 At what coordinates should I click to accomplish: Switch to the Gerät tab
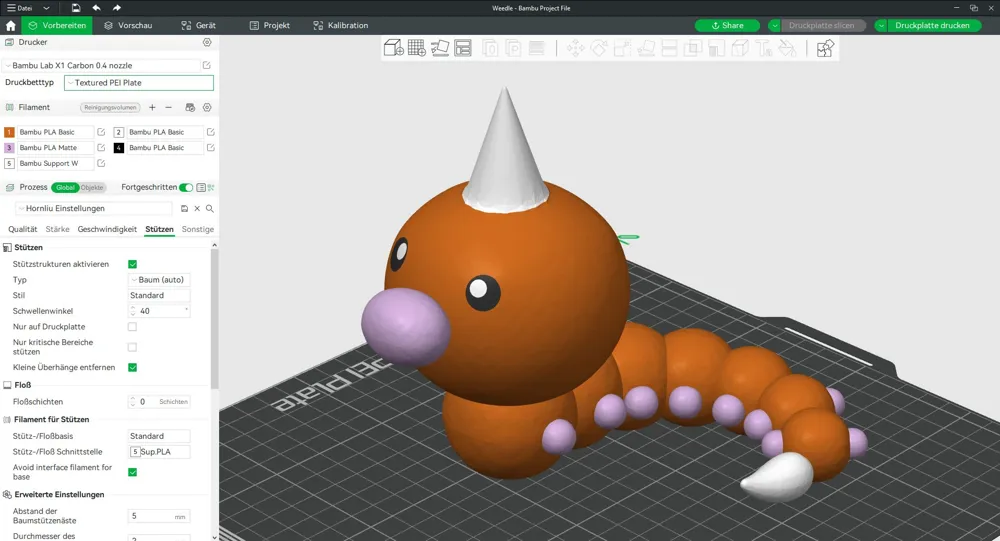click(198, 26)
